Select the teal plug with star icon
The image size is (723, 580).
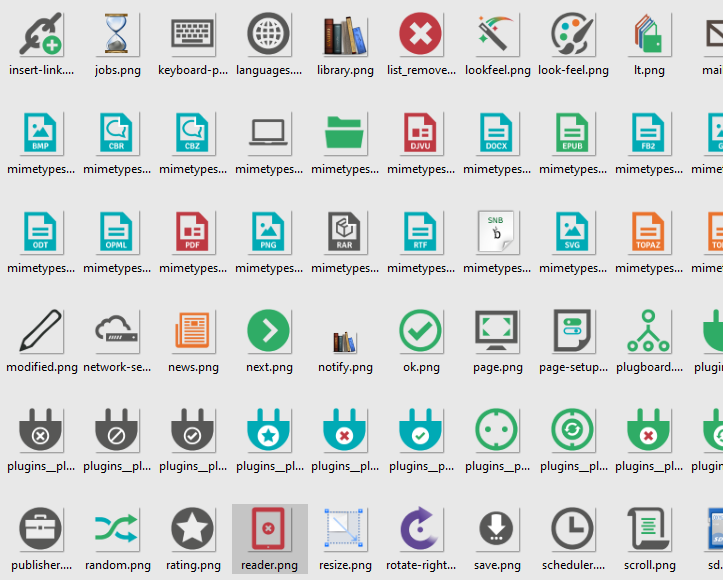pos(268,430)
